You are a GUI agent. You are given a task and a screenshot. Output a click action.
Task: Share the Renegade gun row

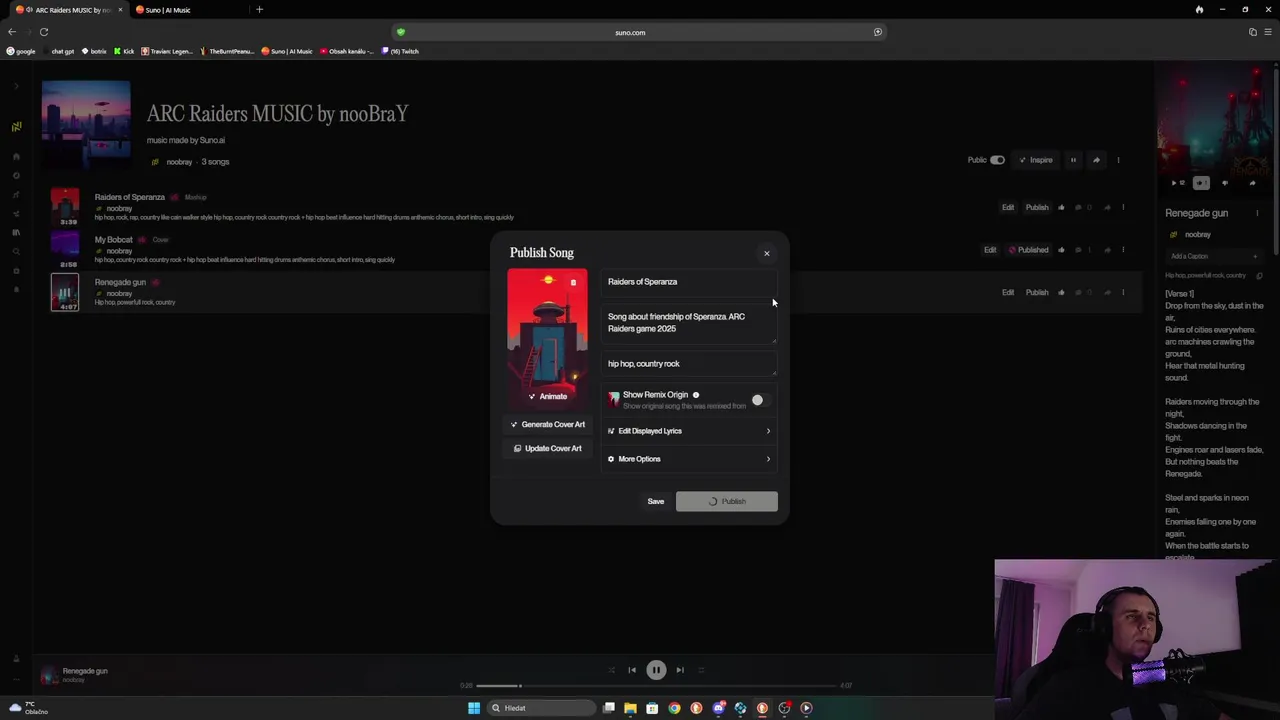pyautogui.click(x=1106, y=293)
